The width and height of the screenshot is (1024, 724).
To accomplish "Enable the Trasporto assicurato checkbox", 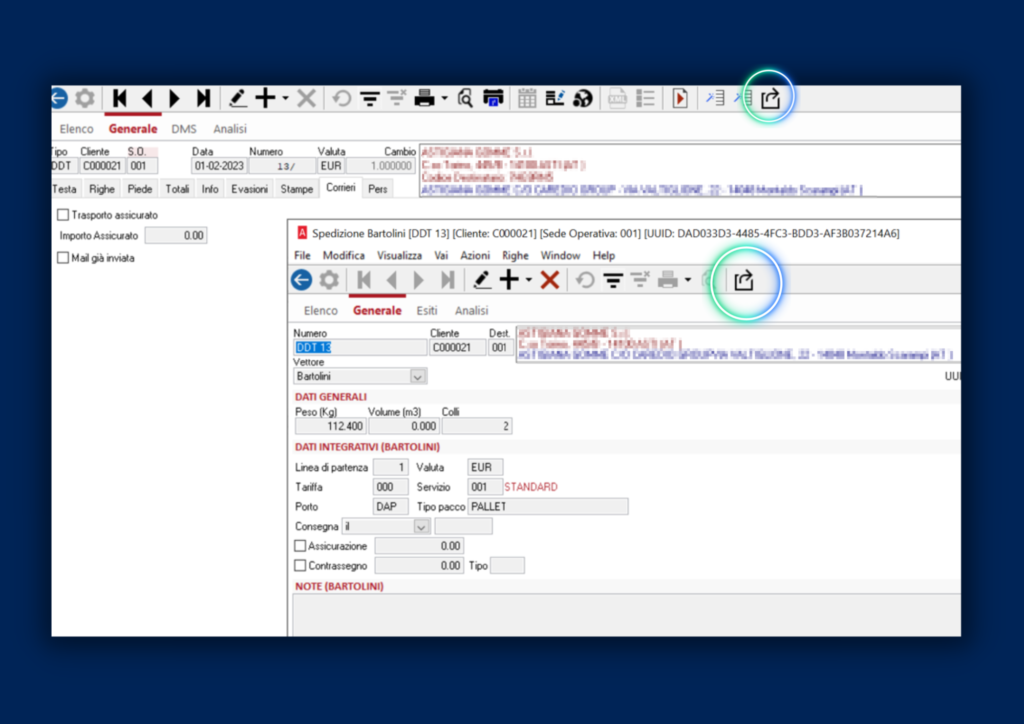I will click(x=63, y=215).
